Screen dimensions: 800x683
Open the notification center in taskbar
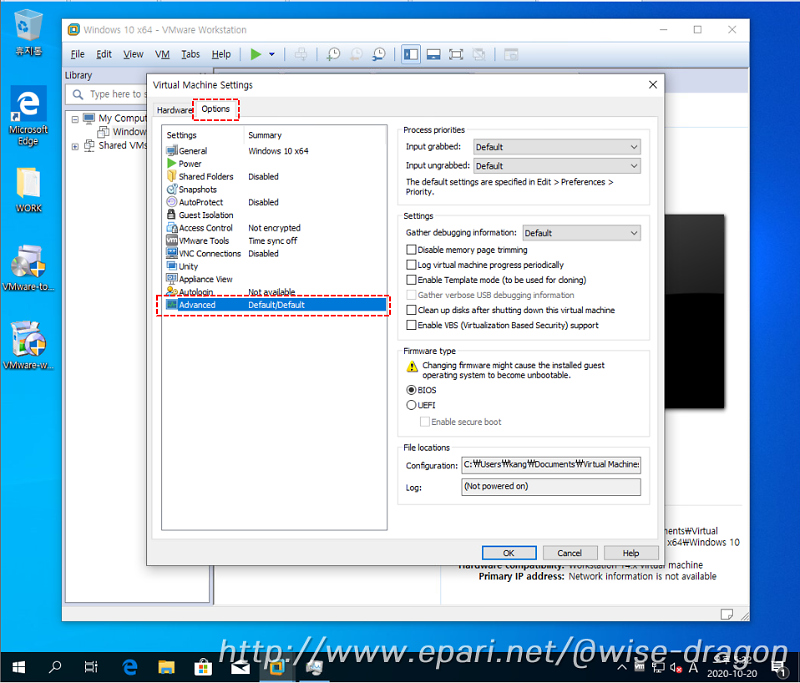tap(779, 667)
